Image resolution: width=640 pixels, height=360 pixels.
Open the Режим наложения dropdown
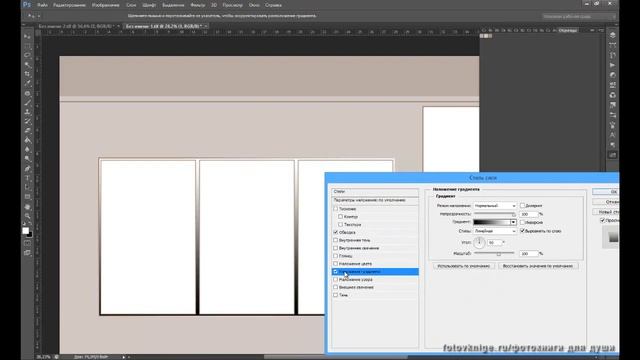495,206
